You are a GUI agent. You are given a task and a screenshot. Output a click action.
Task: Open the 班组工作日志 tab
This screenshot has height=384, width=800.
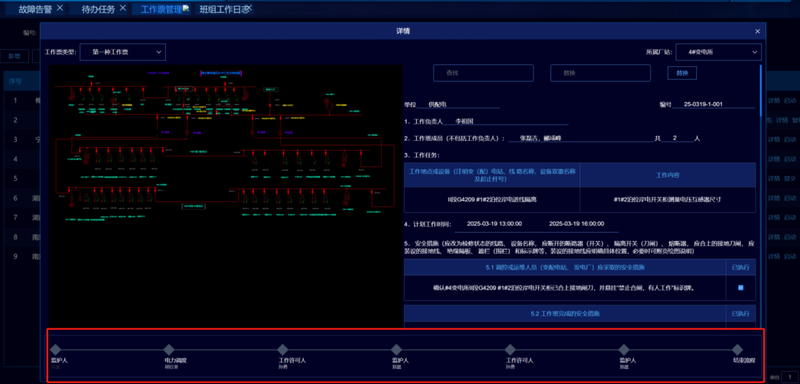(221, 9)
